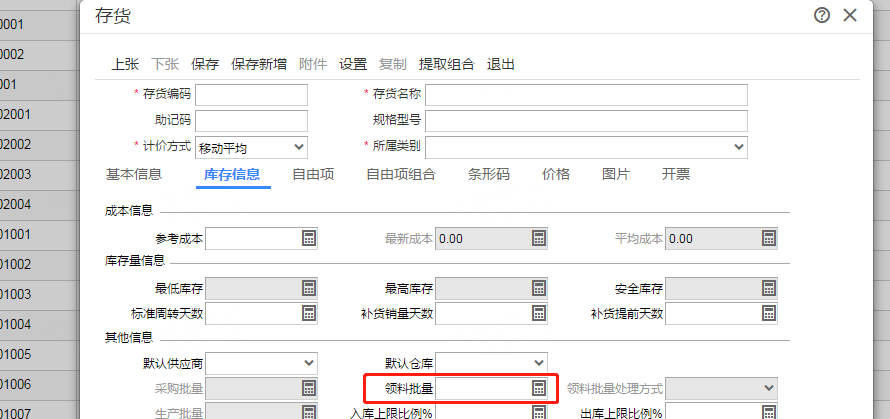Open calculator for 补货销量天数 field

539,313
